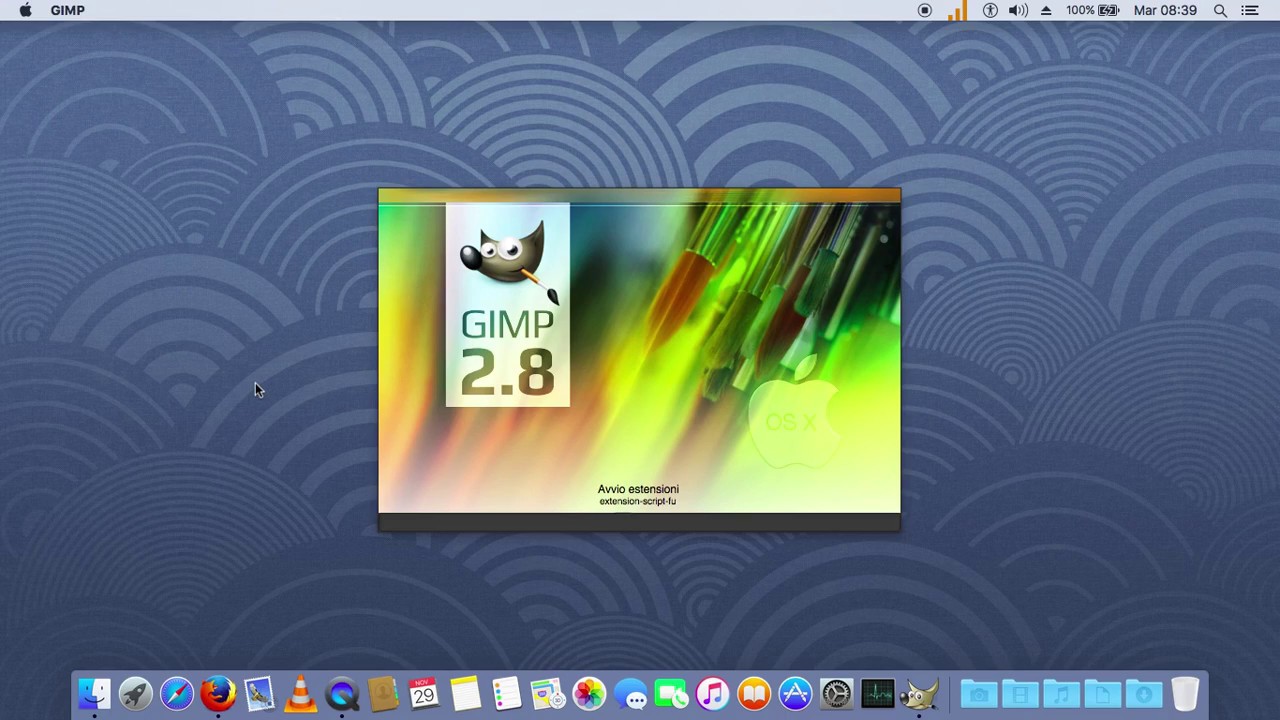Click the 'Avvio estensioni' status text

coord(638,489)
